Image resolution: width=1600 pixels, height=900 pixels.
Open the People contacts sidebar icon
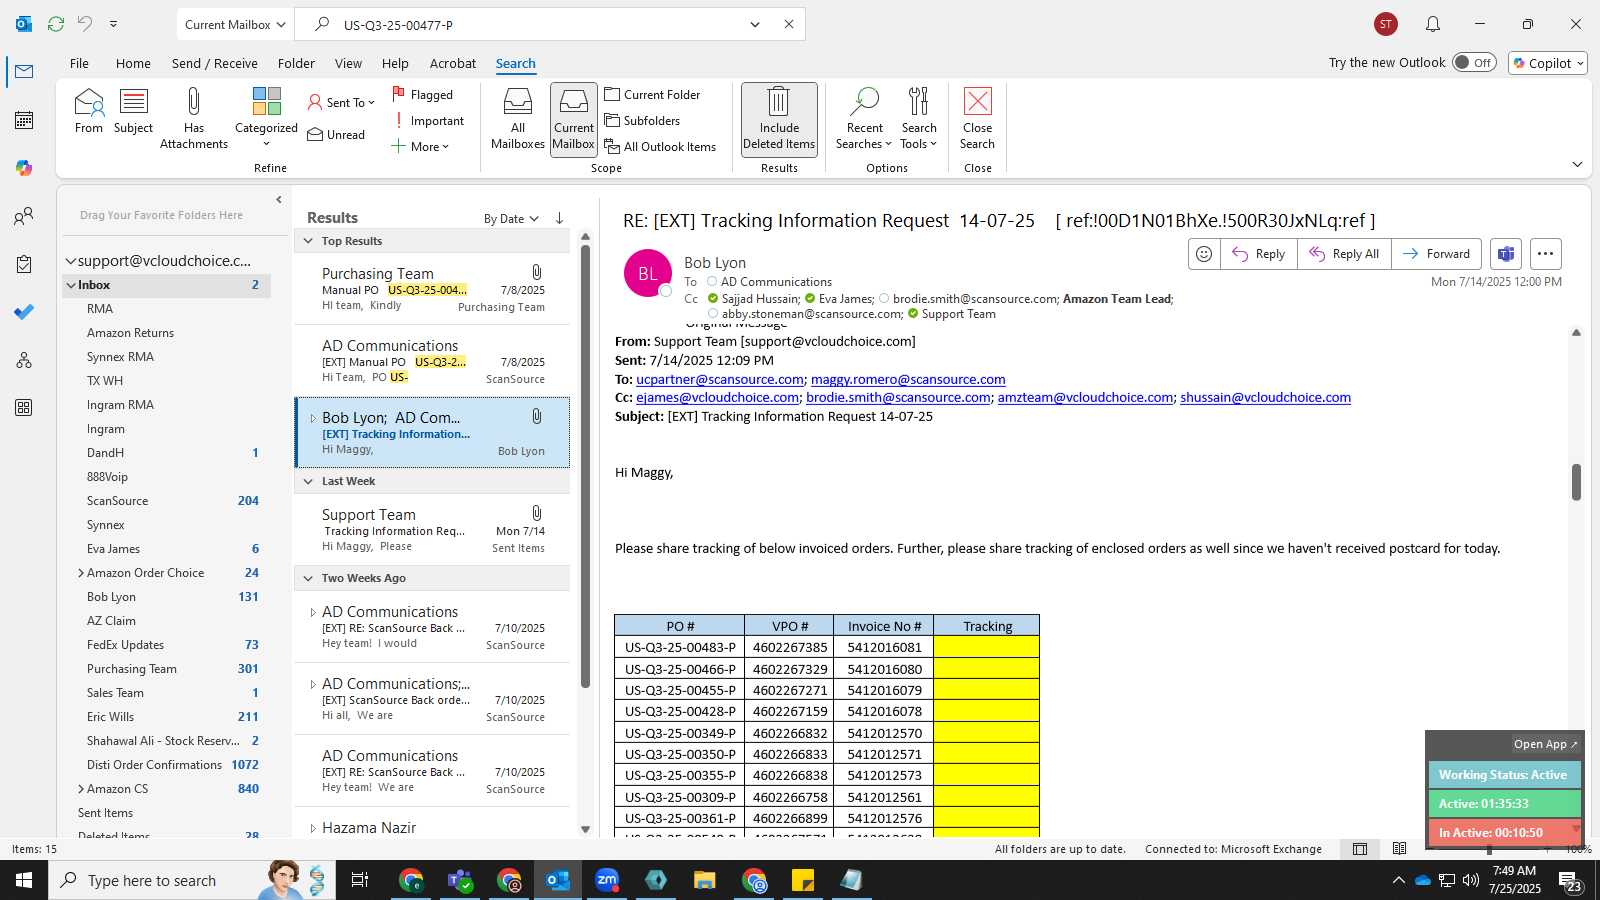click(x=24, y=216)
